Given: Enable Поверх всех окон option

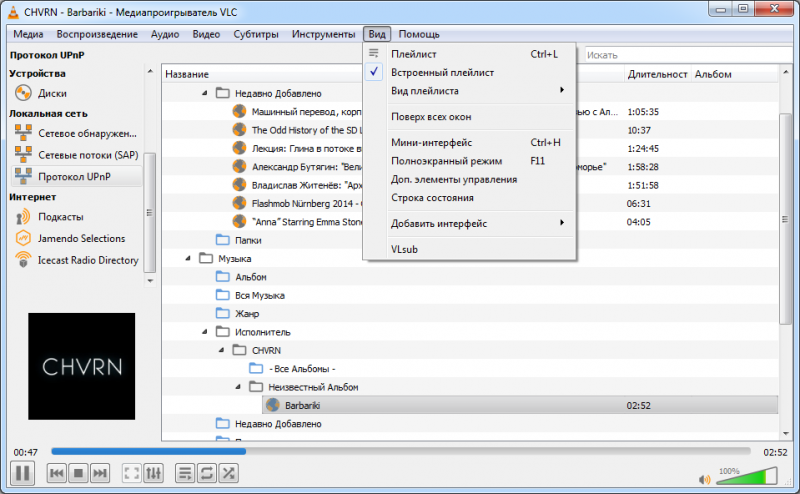Looking at the screenshot, I should 469,117.
